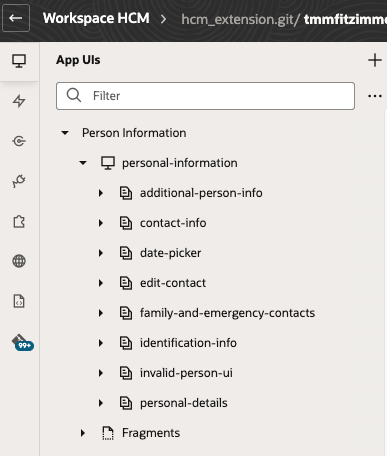Open the identification-info page
The image size is (387, 456).
tap(188, 343)
